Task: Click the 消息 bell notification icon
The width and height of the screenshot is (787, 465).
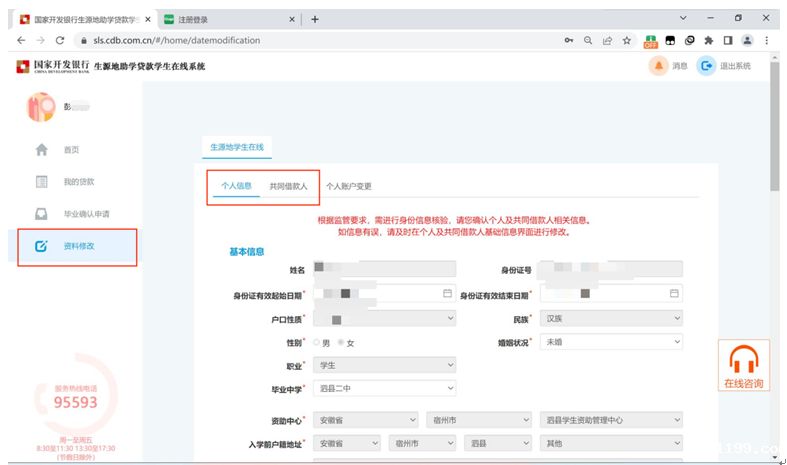Action: tap(658, 66)
